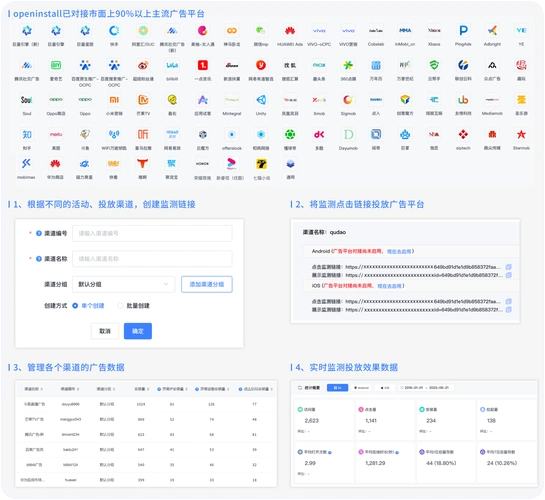Click the Dayumob platform icon
The image size is (545, 500).
click(x=348, y=134)
